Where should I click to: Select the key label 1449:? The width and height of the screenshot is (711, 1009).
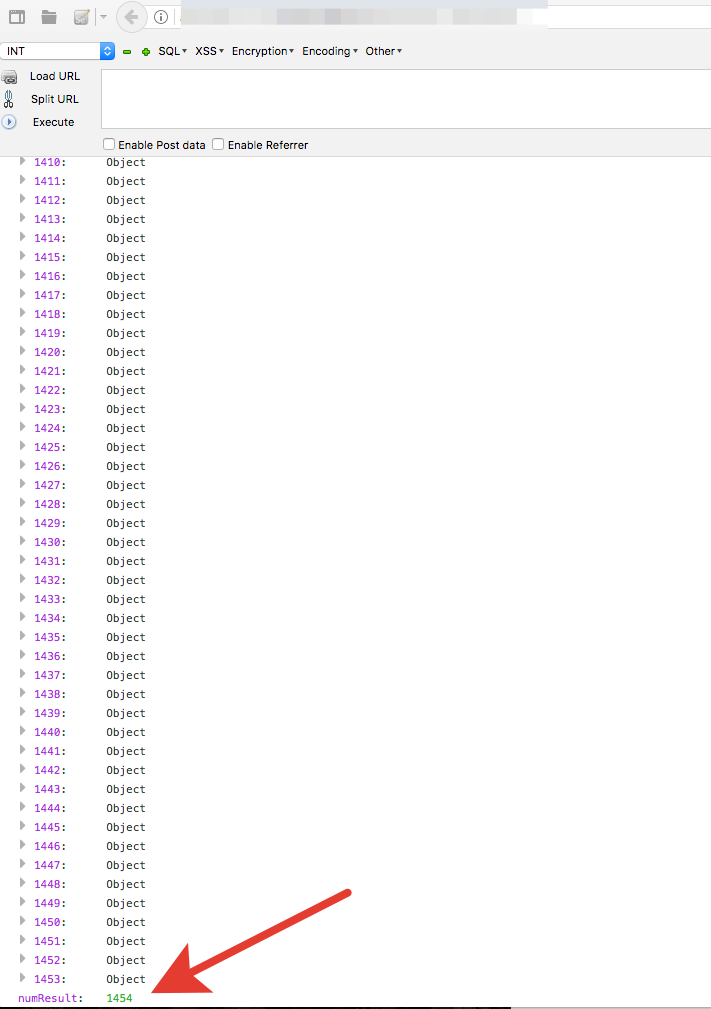[x=50, y=903]
